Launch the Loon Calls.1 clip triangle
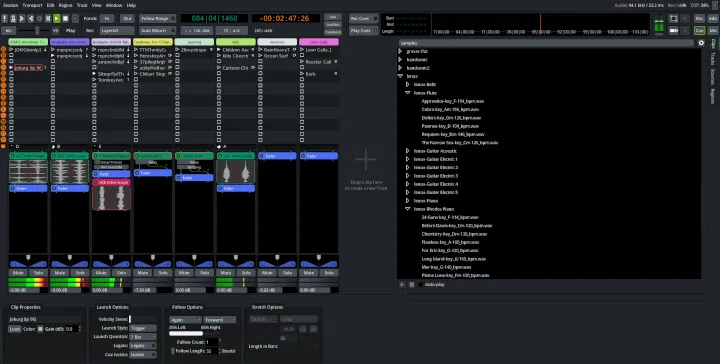Screen dimensions: 720x364 pos(302,50)
